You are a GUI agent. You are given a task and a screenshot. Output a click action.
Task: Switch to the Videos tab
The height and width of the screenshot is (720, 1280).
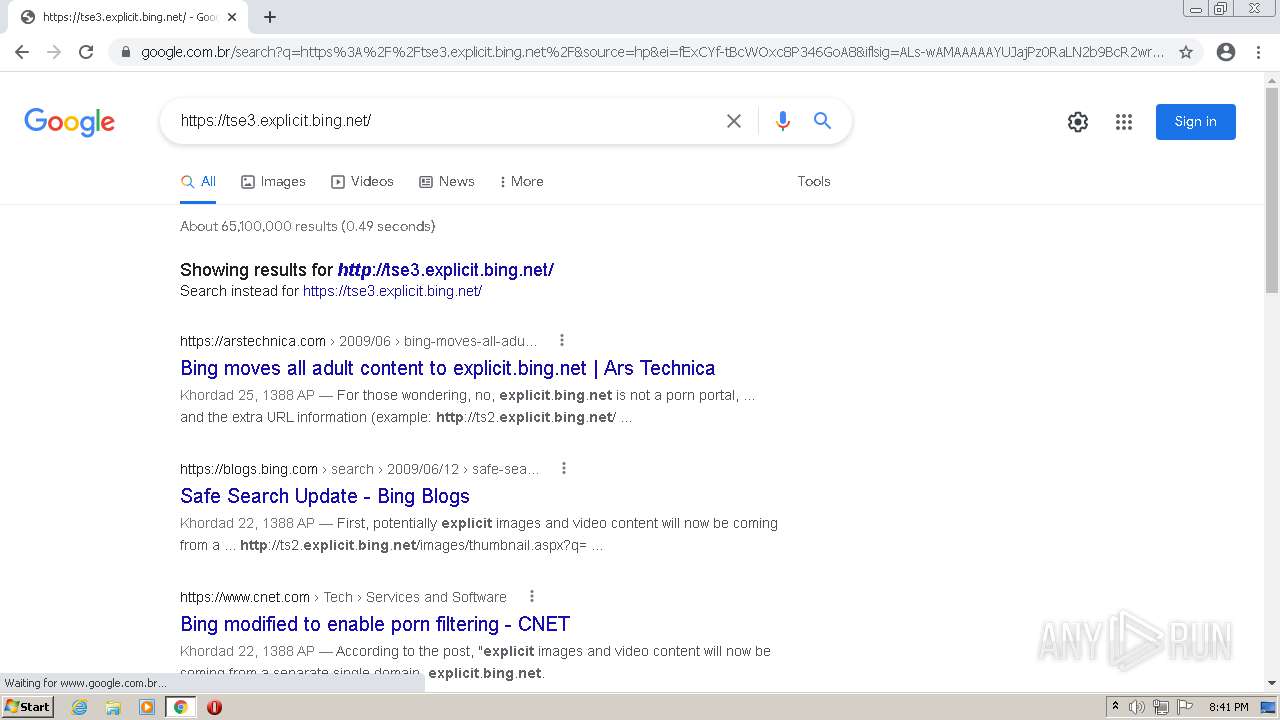(x=362, y=182)
